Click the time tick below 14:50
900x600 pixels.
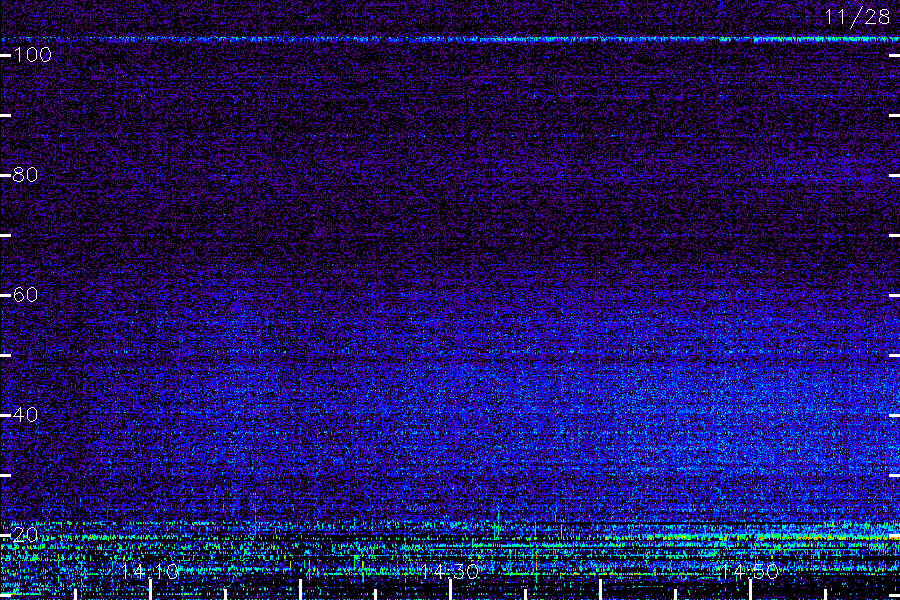pyautogui.click(x=750, y=590)
